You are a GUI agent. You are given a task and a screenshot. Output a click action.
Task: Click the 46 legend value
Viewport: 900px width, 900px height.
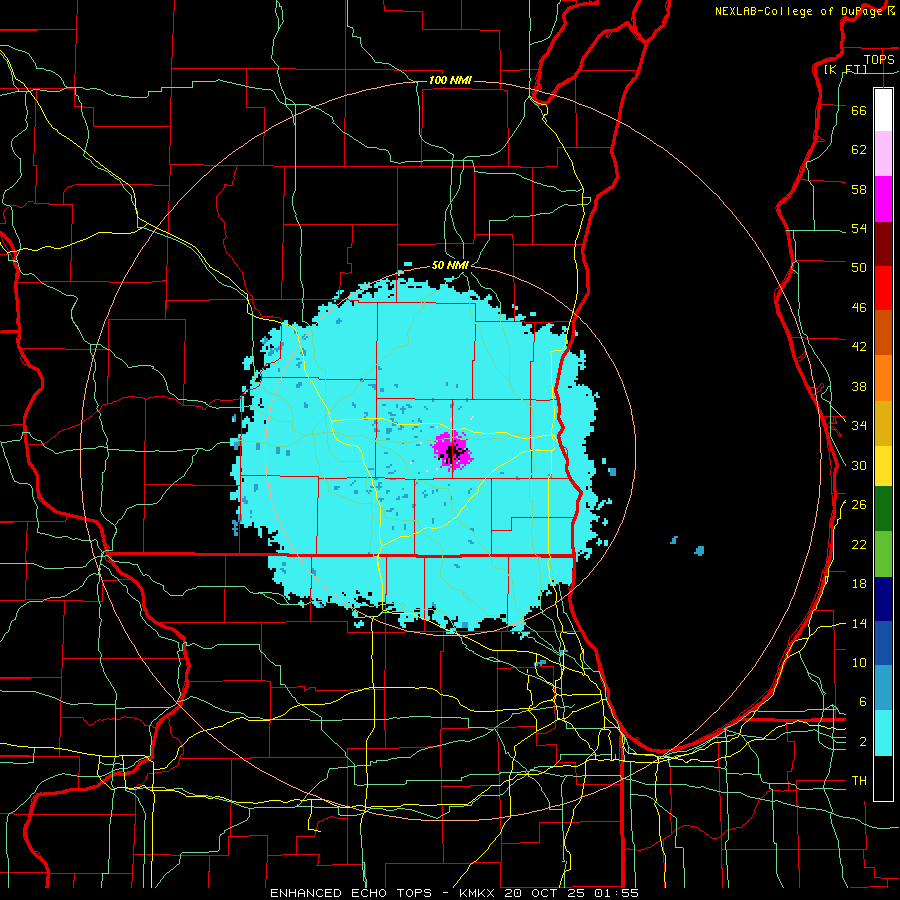859,308
